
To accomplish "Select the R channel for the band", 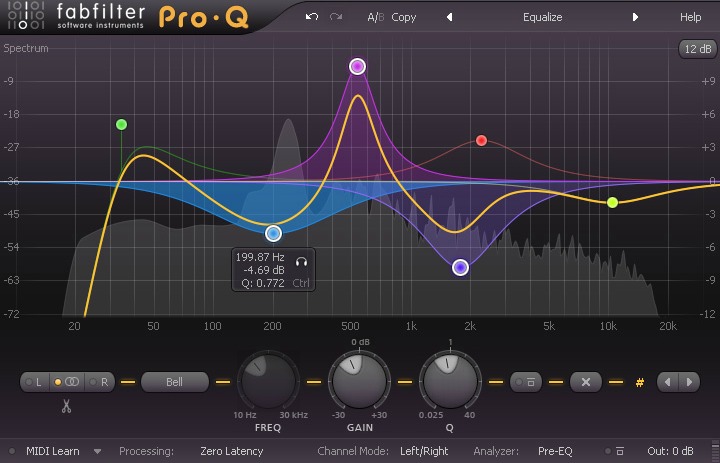I will pyautogui.click(x=100, y=382).
